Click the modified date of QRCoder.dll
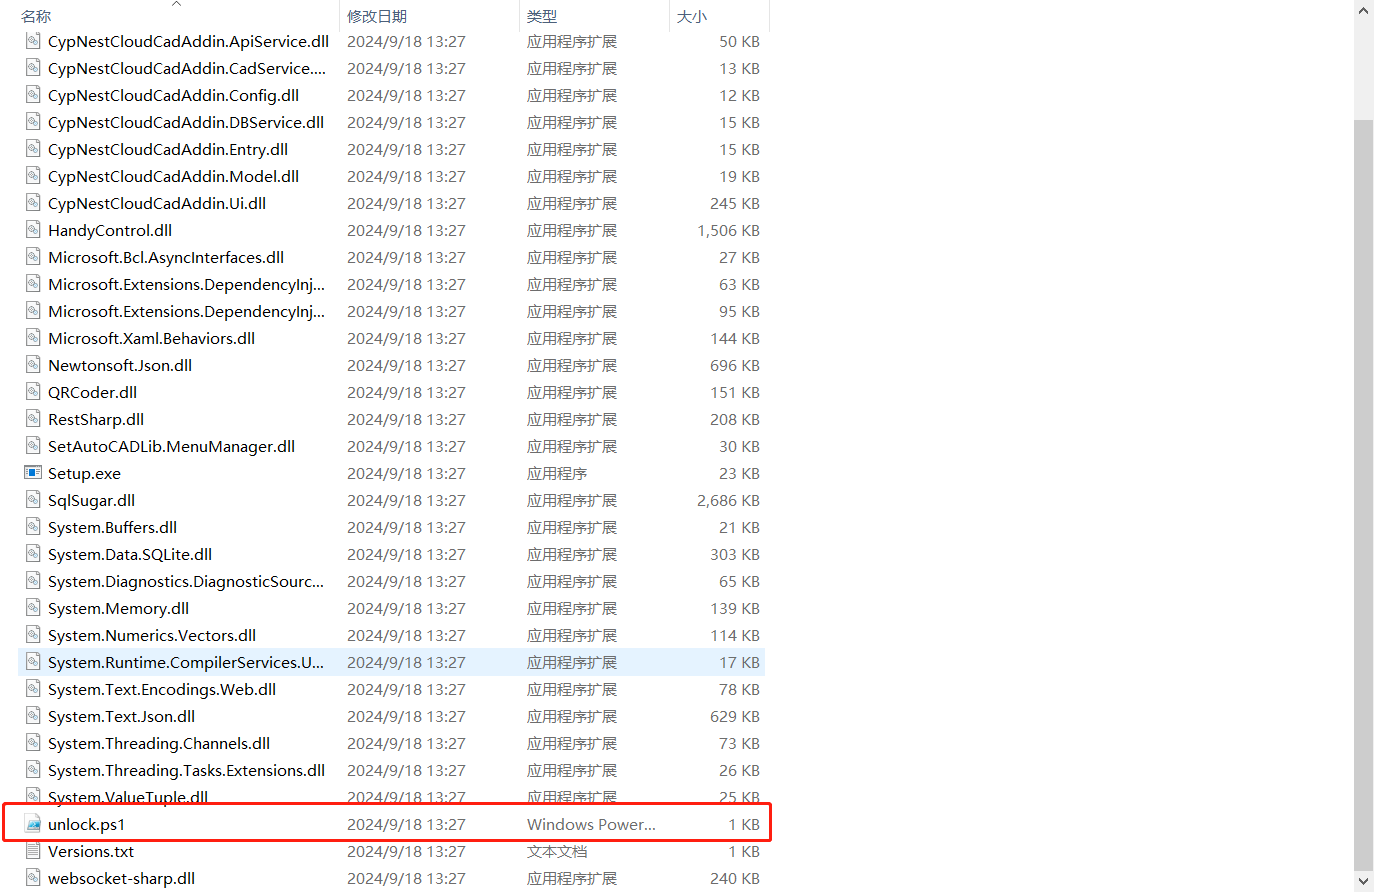Image resolution: width=1374 pixels, height=892 pixels. [406, 392]
